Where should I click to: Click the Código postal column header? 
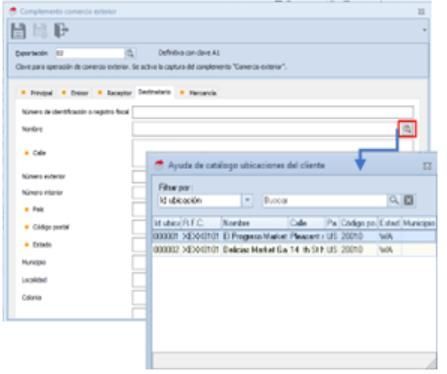tap(358, 223)
